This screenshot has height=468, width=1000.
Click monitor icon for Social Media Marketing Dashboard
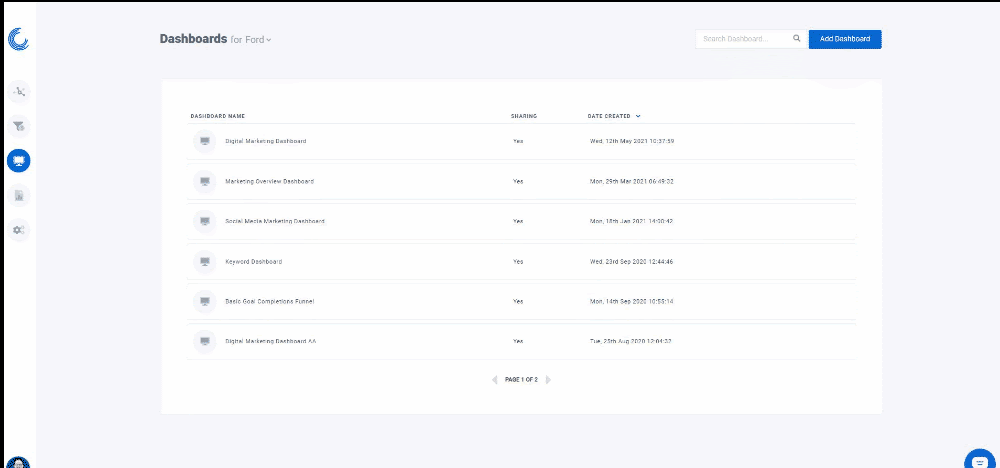pyautogui.click(x=205, y=221)
